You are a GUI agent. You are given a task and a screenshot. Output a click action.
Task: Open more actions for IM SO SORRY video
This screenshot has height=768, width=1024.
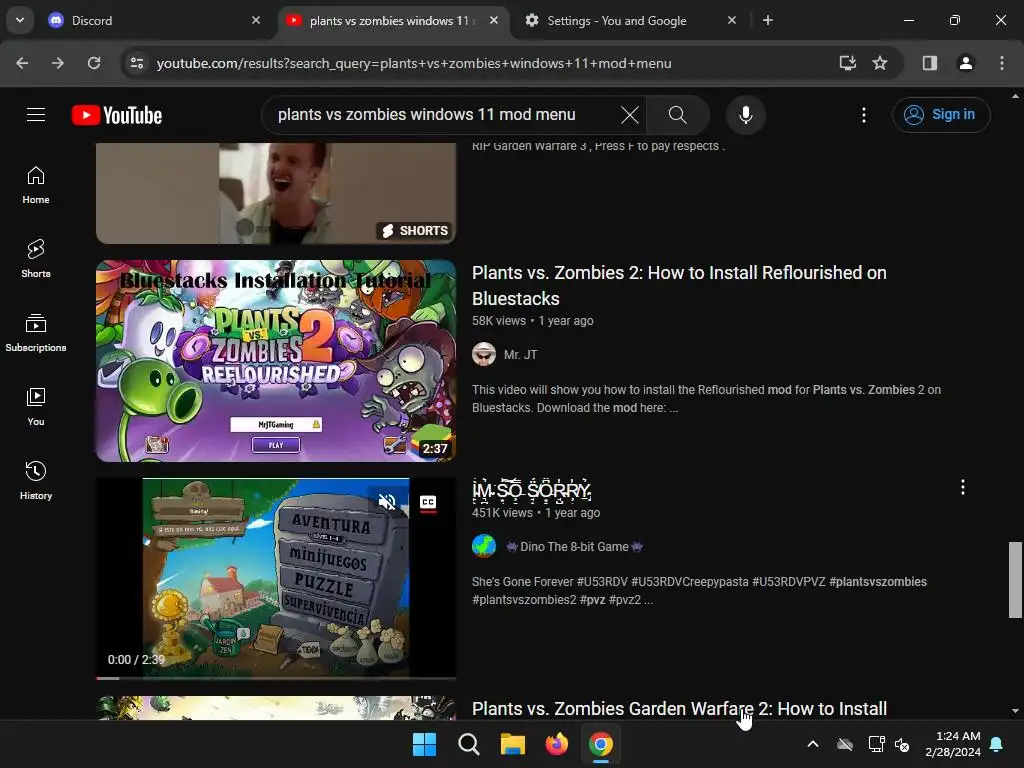(x=963, y=487)
